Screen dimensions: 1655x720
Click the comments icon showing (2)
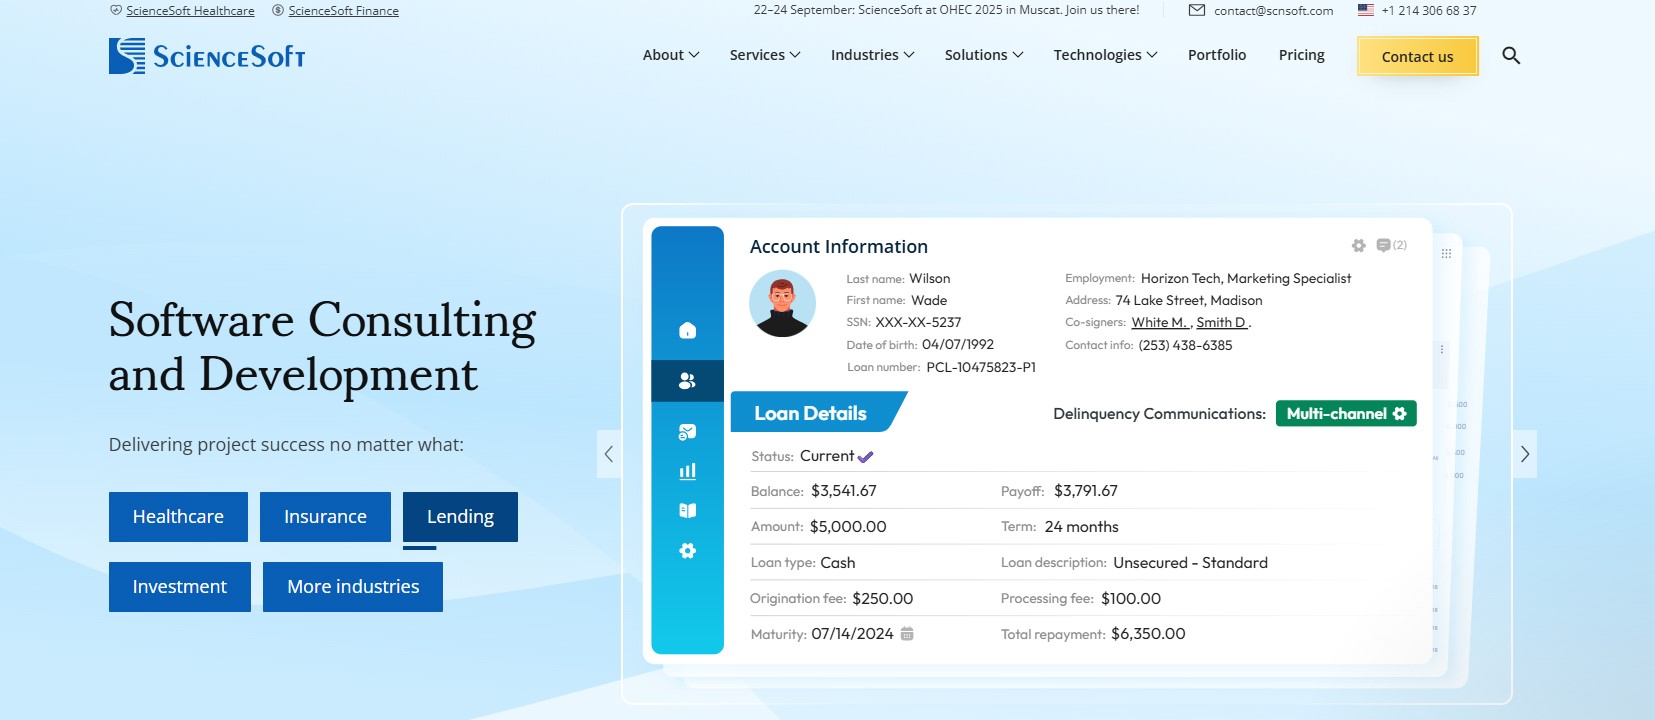1384,245
